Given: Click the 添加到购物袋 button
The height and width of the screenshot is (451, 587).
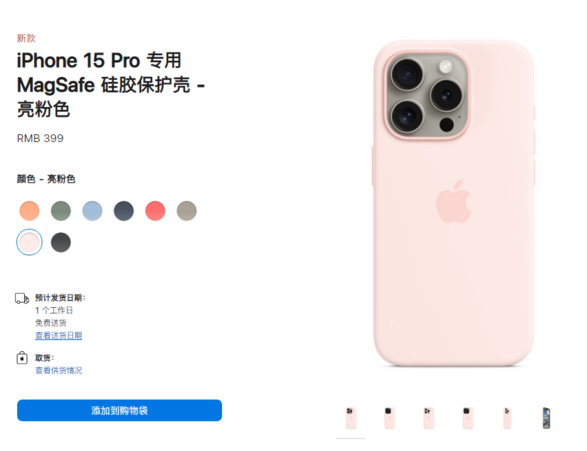Looking at the screenshot, I should (x=119, y=410).
